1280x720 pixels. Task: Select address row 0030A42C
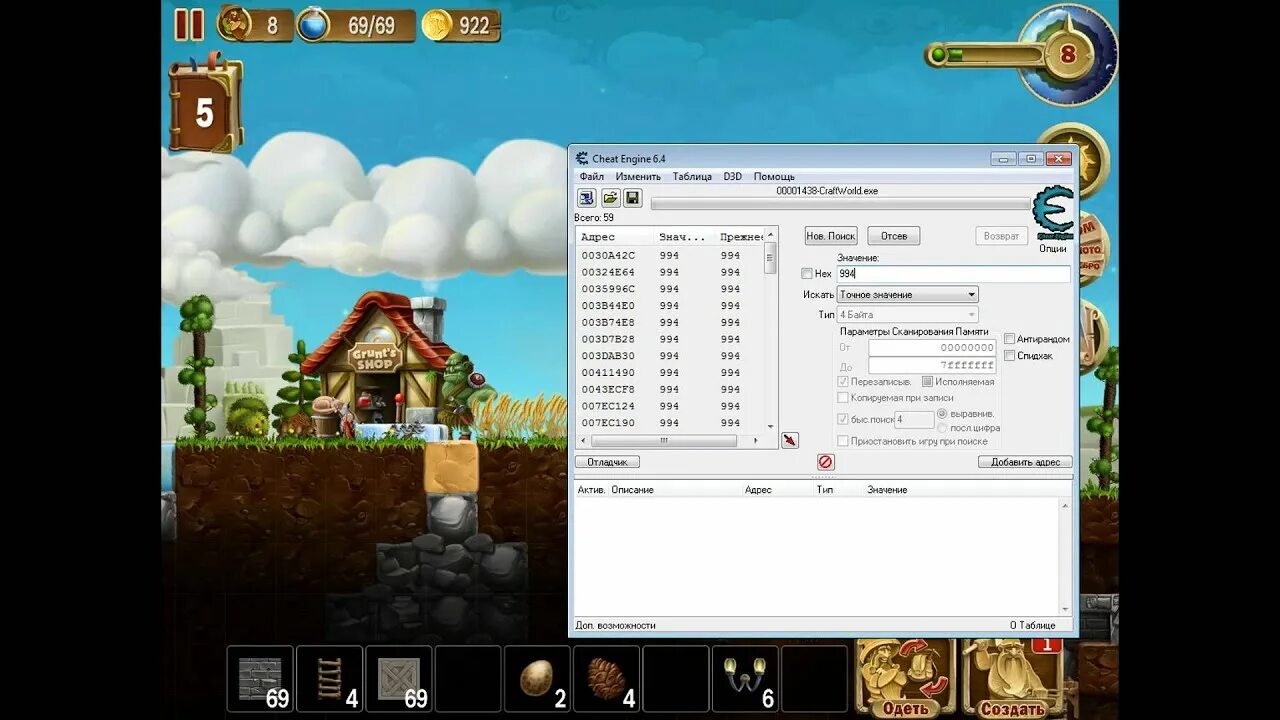click(670, 255)
